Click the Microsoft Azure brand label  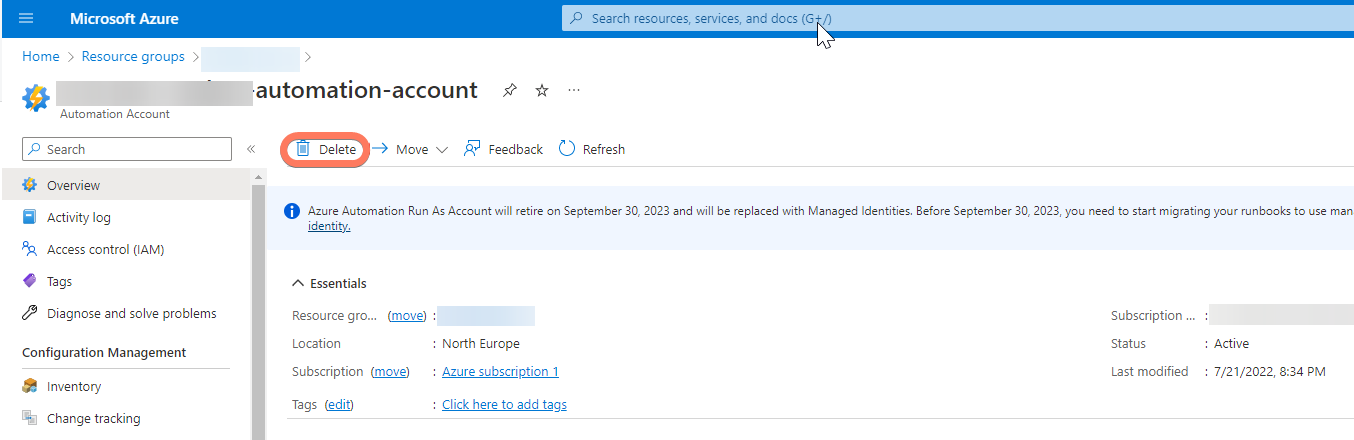(122, 19)
